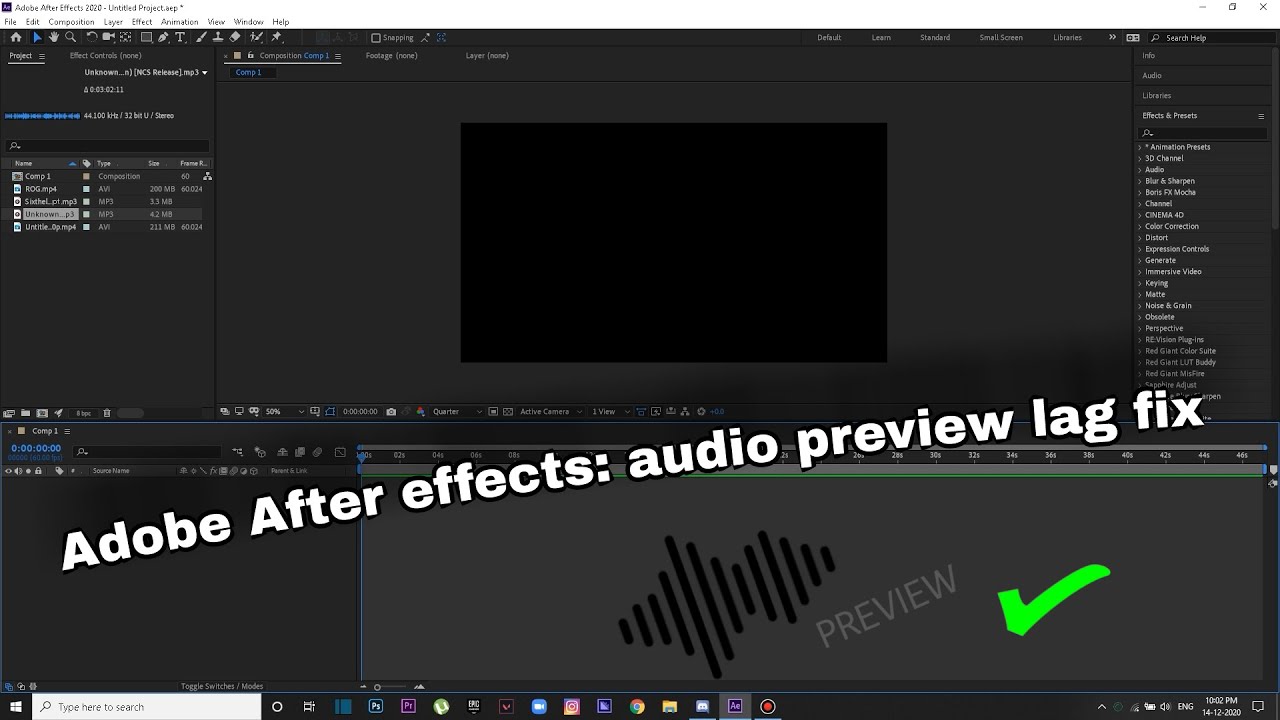Select the Eraser tool
1280x720 pixels.
pos(235,37)
